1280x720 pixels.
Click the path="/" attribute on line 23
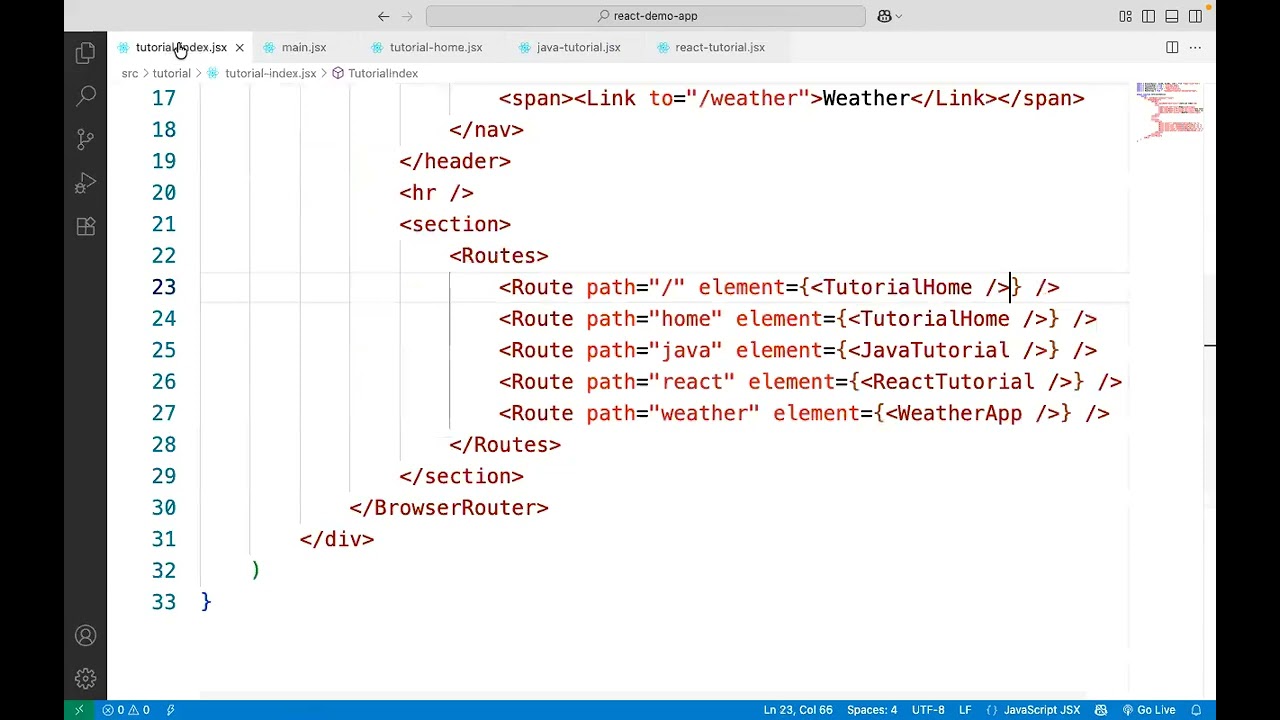pyautogui.click(x=636, y=287)
